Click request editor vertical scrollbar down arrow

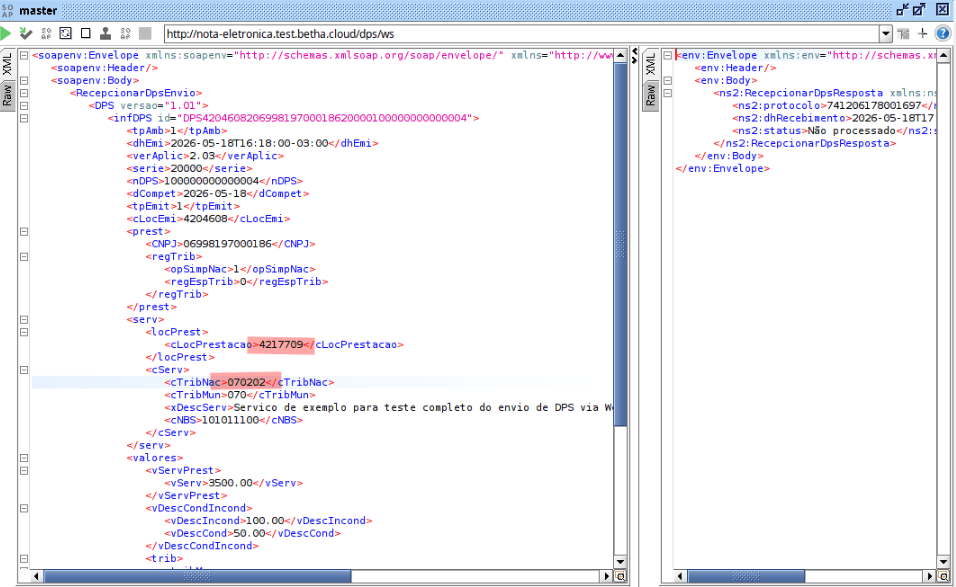pyautogui.click(x=620, y=562)
